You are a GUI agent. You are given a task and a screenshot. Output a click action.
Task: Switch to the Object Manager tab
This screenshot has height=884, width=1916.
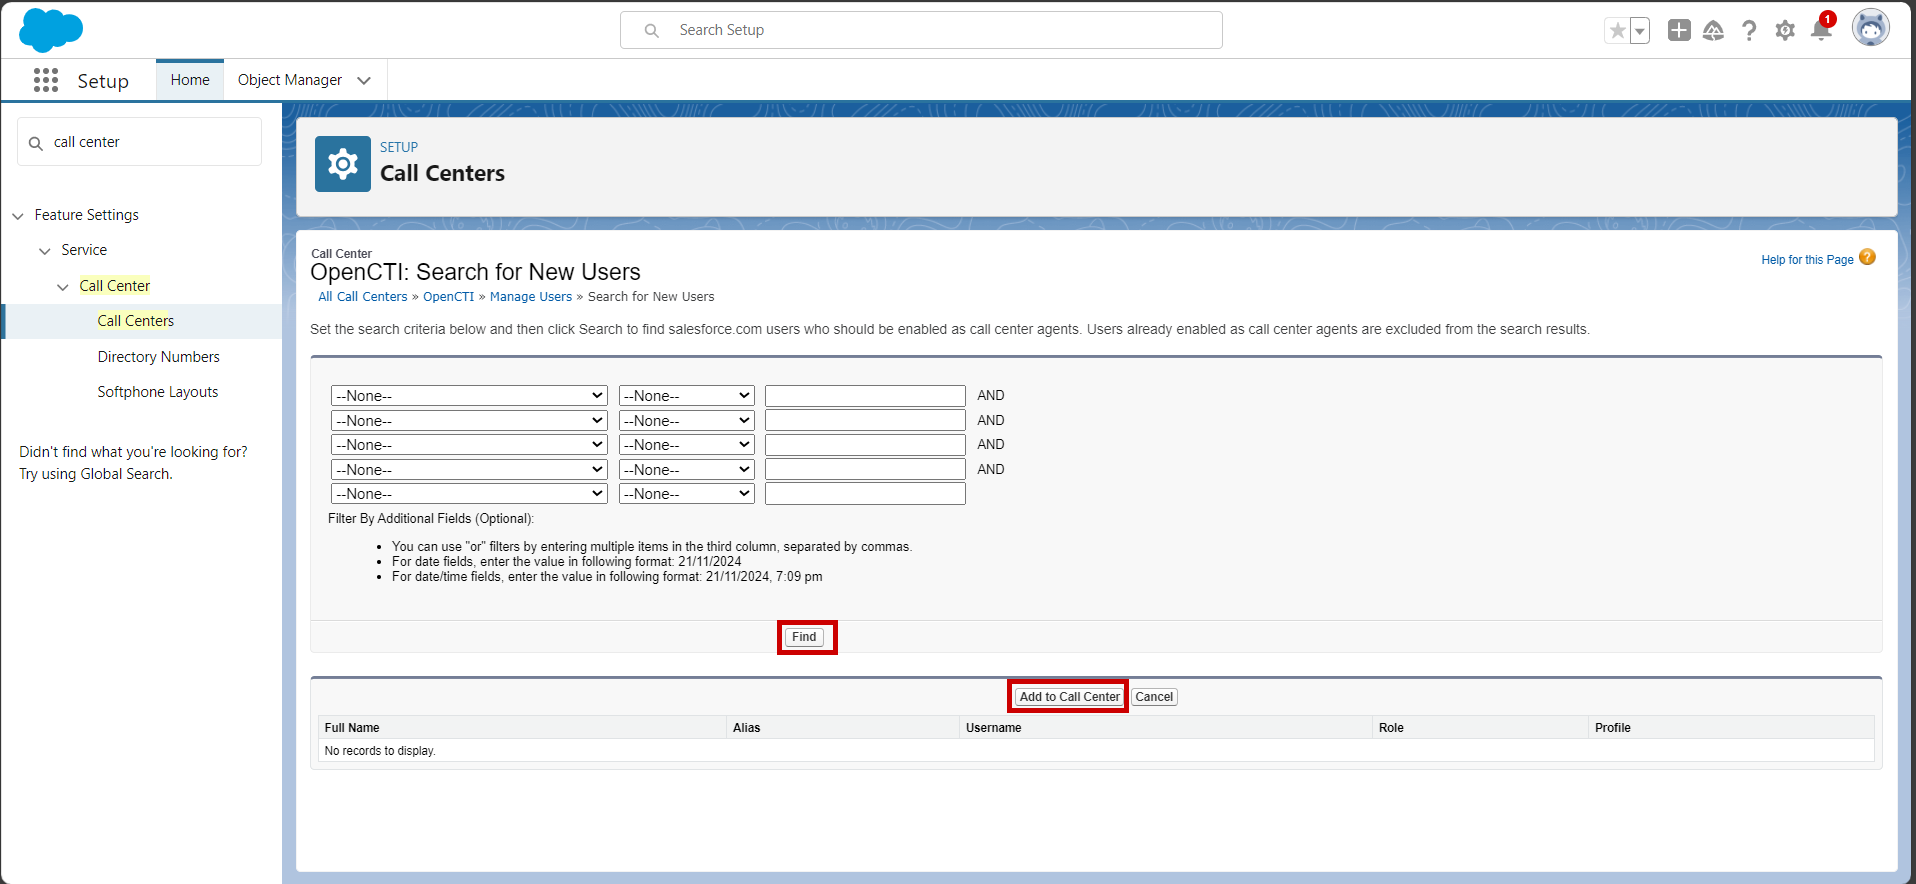click(x=290, y=80)
